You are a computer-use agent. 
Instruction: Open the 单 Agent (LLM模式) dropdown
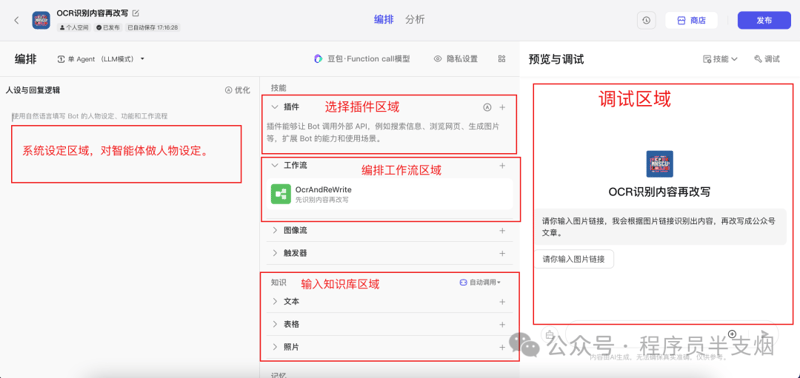(x=102, y=59)
